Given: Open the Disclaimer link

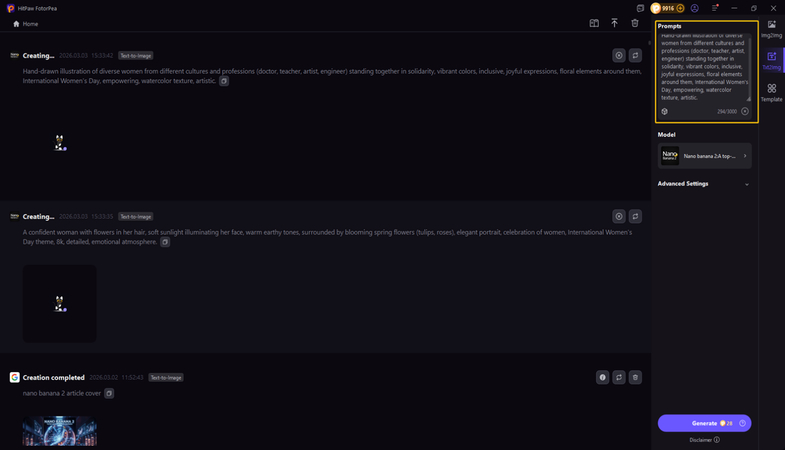Looking at the screenshot, I should (704, 440).
